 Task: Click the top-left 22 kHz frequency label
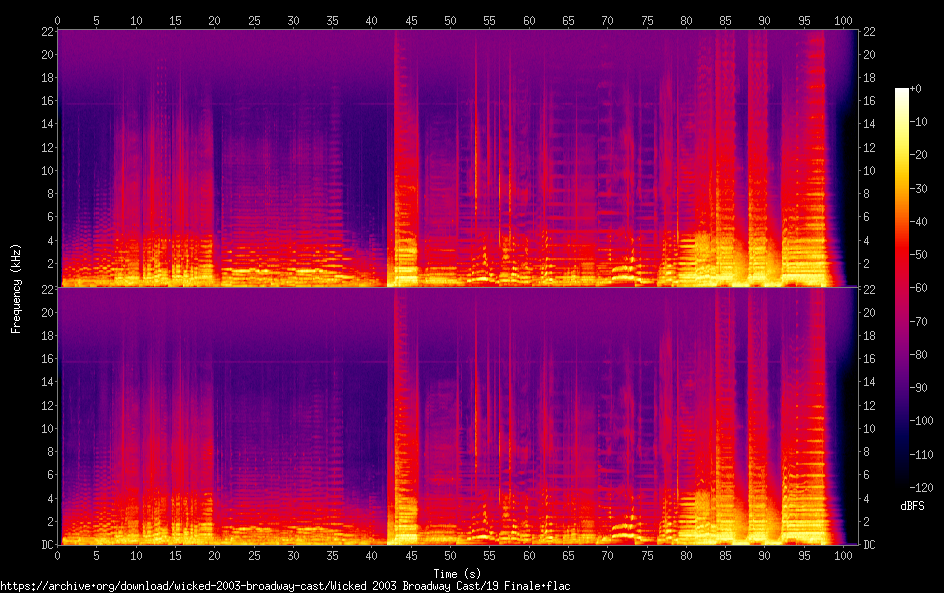tap(45, 32)
